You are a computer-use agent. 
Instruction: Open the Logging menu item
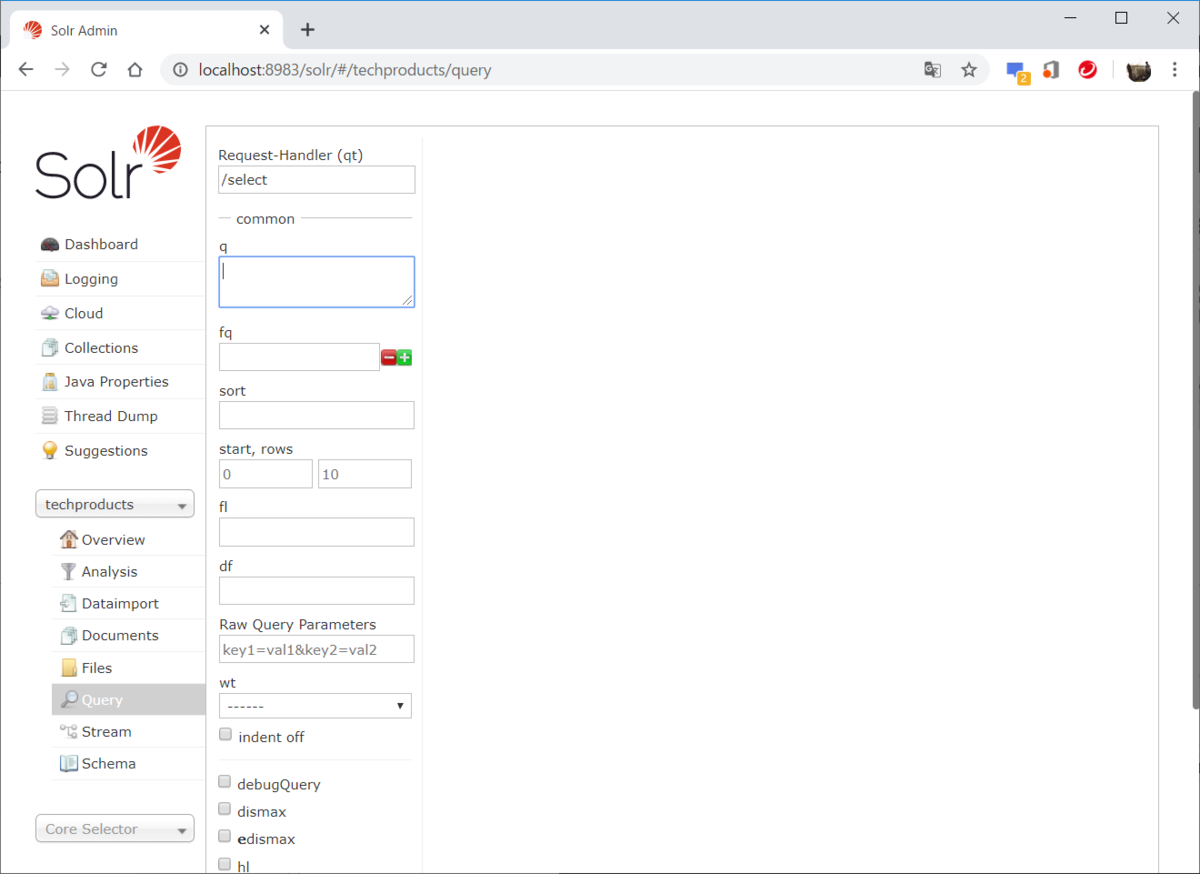tap(91, 279)
